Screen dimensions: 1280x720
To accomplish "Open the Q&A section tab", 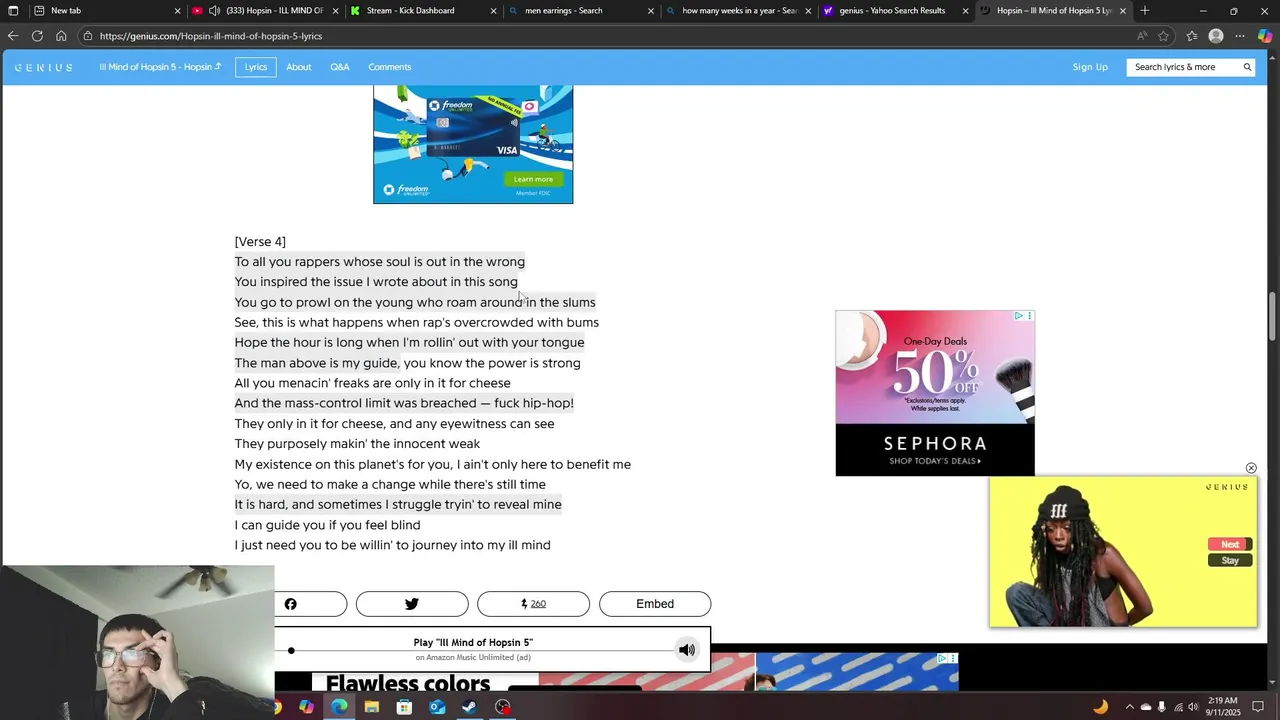I will (340, 67).
